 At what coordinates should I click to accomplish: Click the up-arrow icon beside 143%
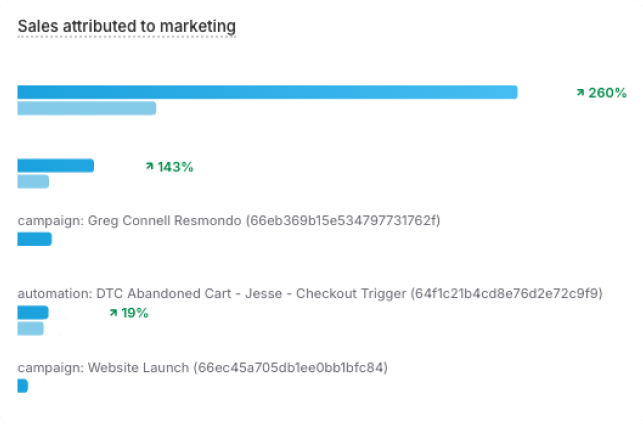point(150,166)
